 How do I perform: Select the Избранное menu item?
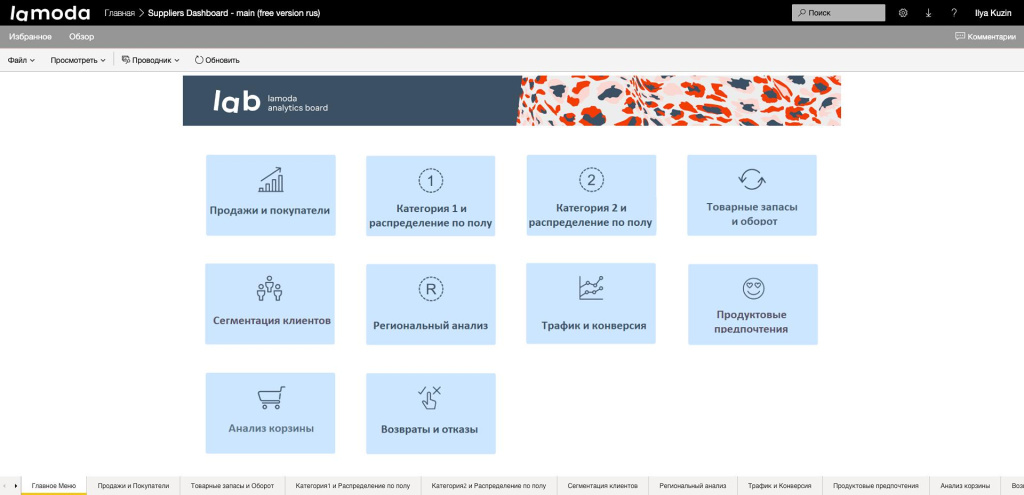pos(30,37)
